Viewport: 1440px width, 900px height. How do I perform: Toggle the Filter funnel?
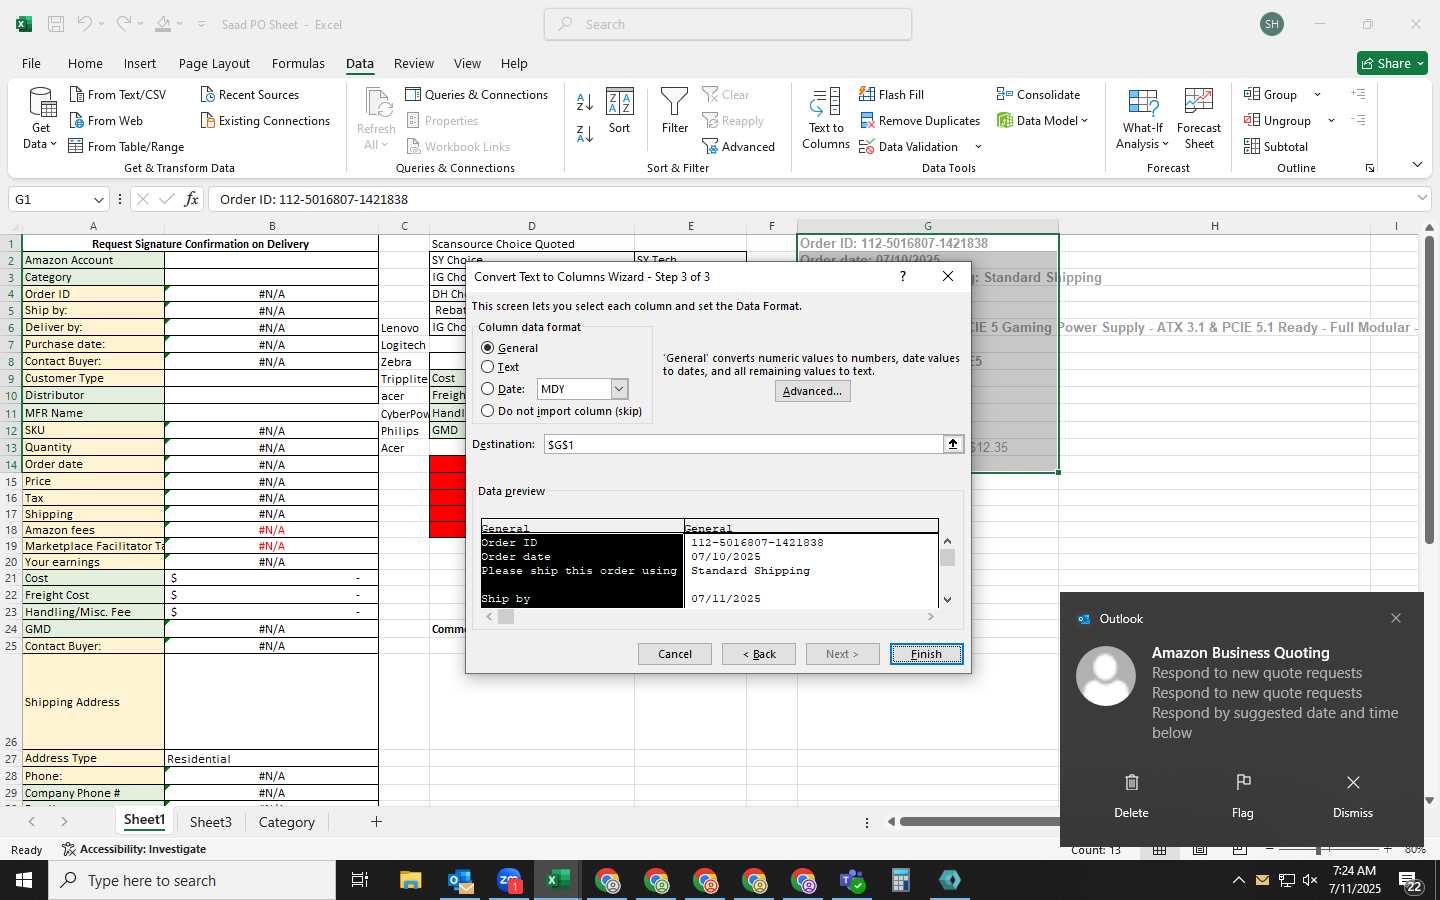coord(675,110)
